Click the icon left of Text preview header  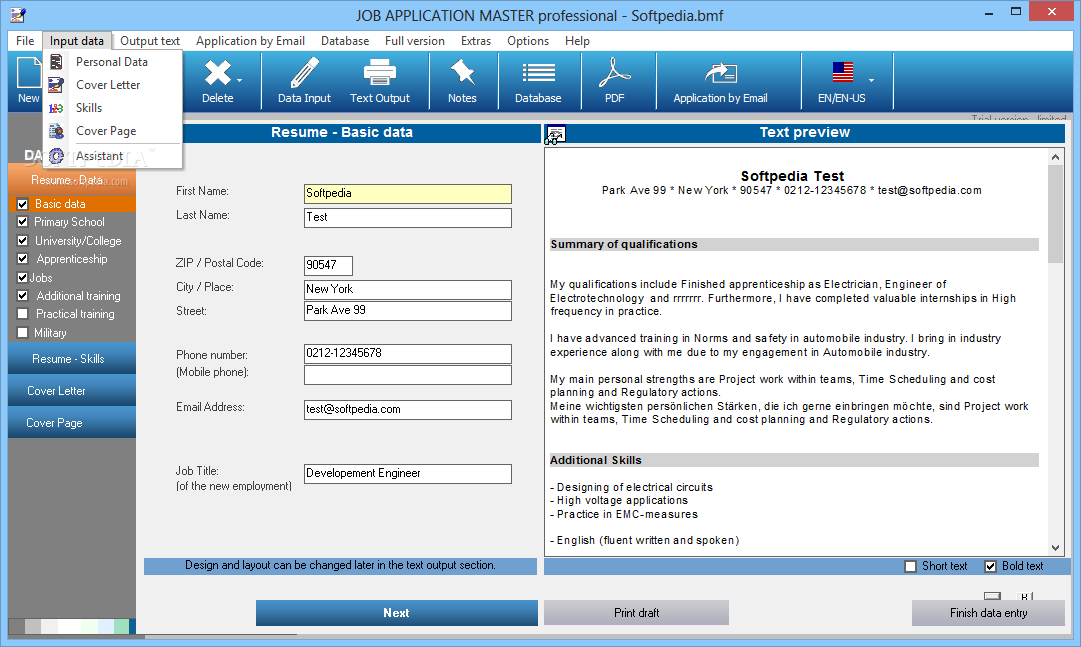[555, 134]
